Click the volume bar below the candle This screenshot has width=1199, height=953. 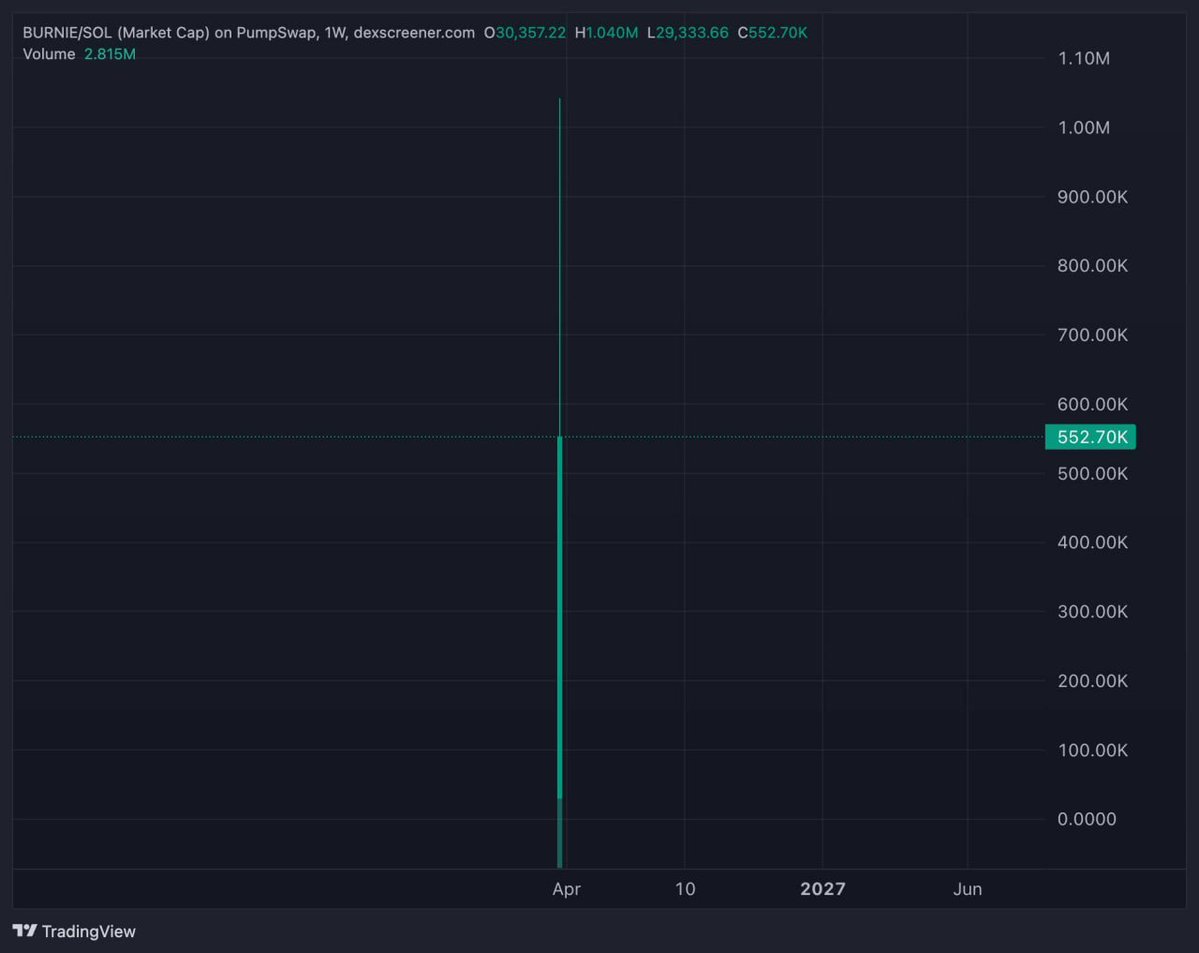560,835
